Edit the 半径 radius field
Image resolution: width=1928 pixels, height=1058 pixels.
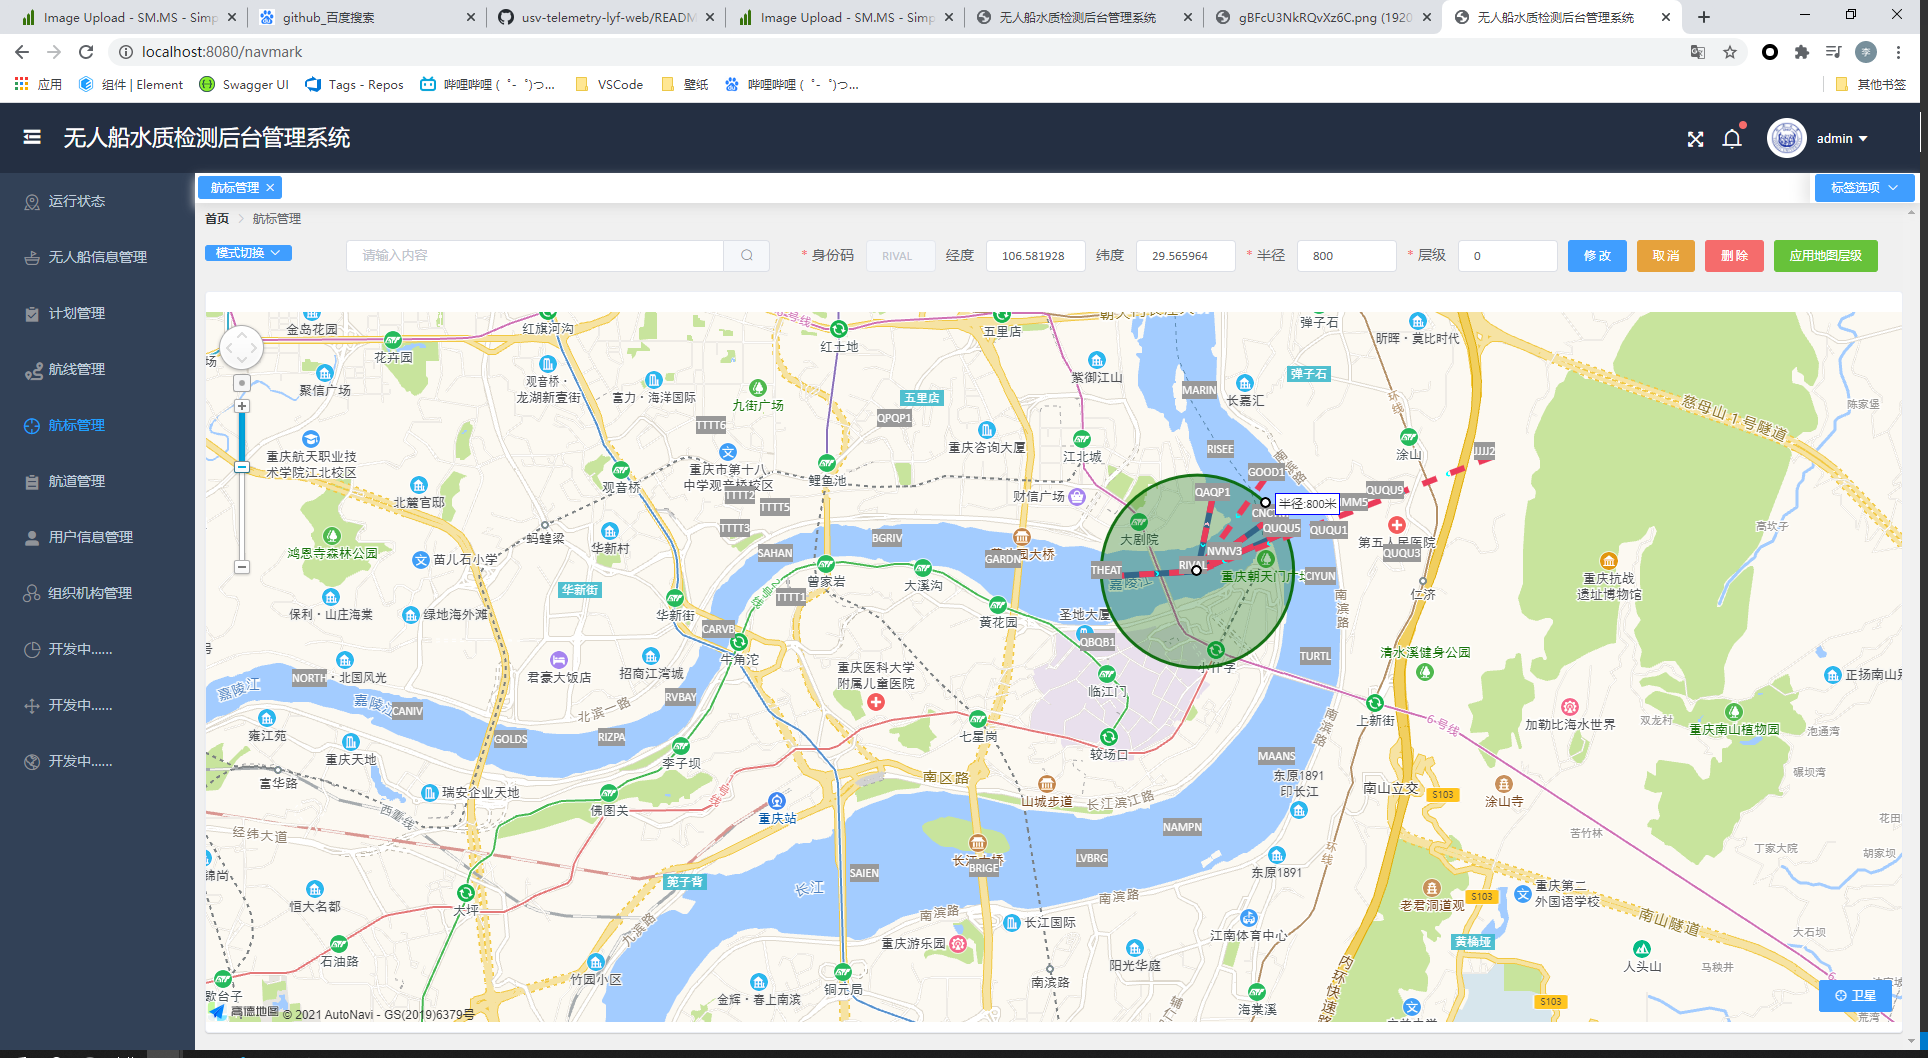[1346, 256]
